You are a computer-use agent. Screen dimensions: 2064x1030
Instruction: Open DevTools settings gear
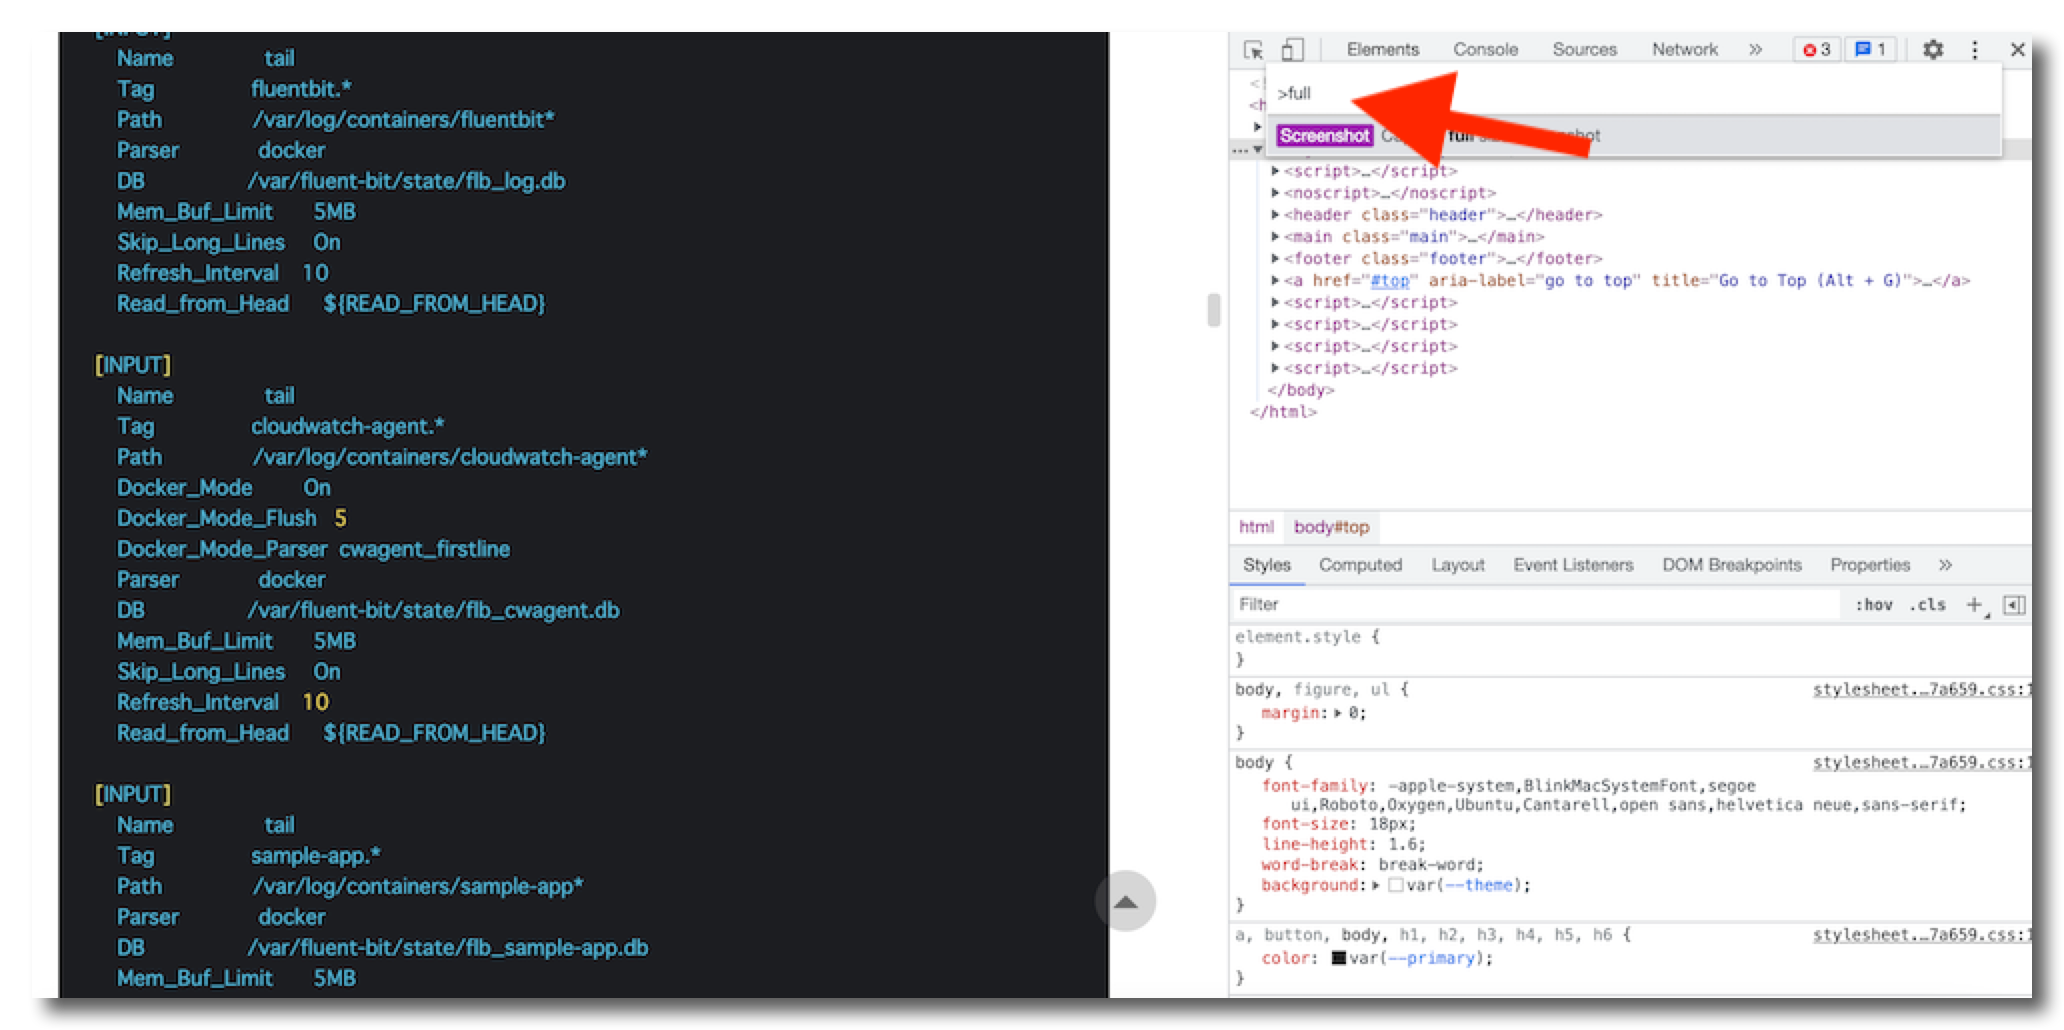(1933, 49)
